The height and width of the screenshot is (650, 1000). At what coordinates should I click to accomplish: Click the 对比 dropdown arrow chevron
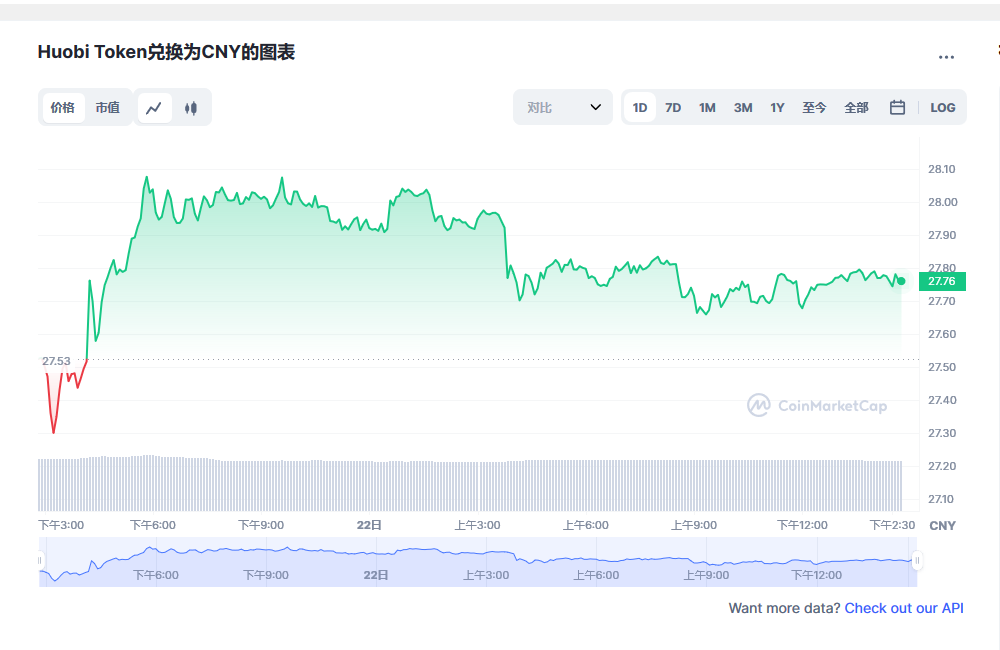[x=598, y=107]
